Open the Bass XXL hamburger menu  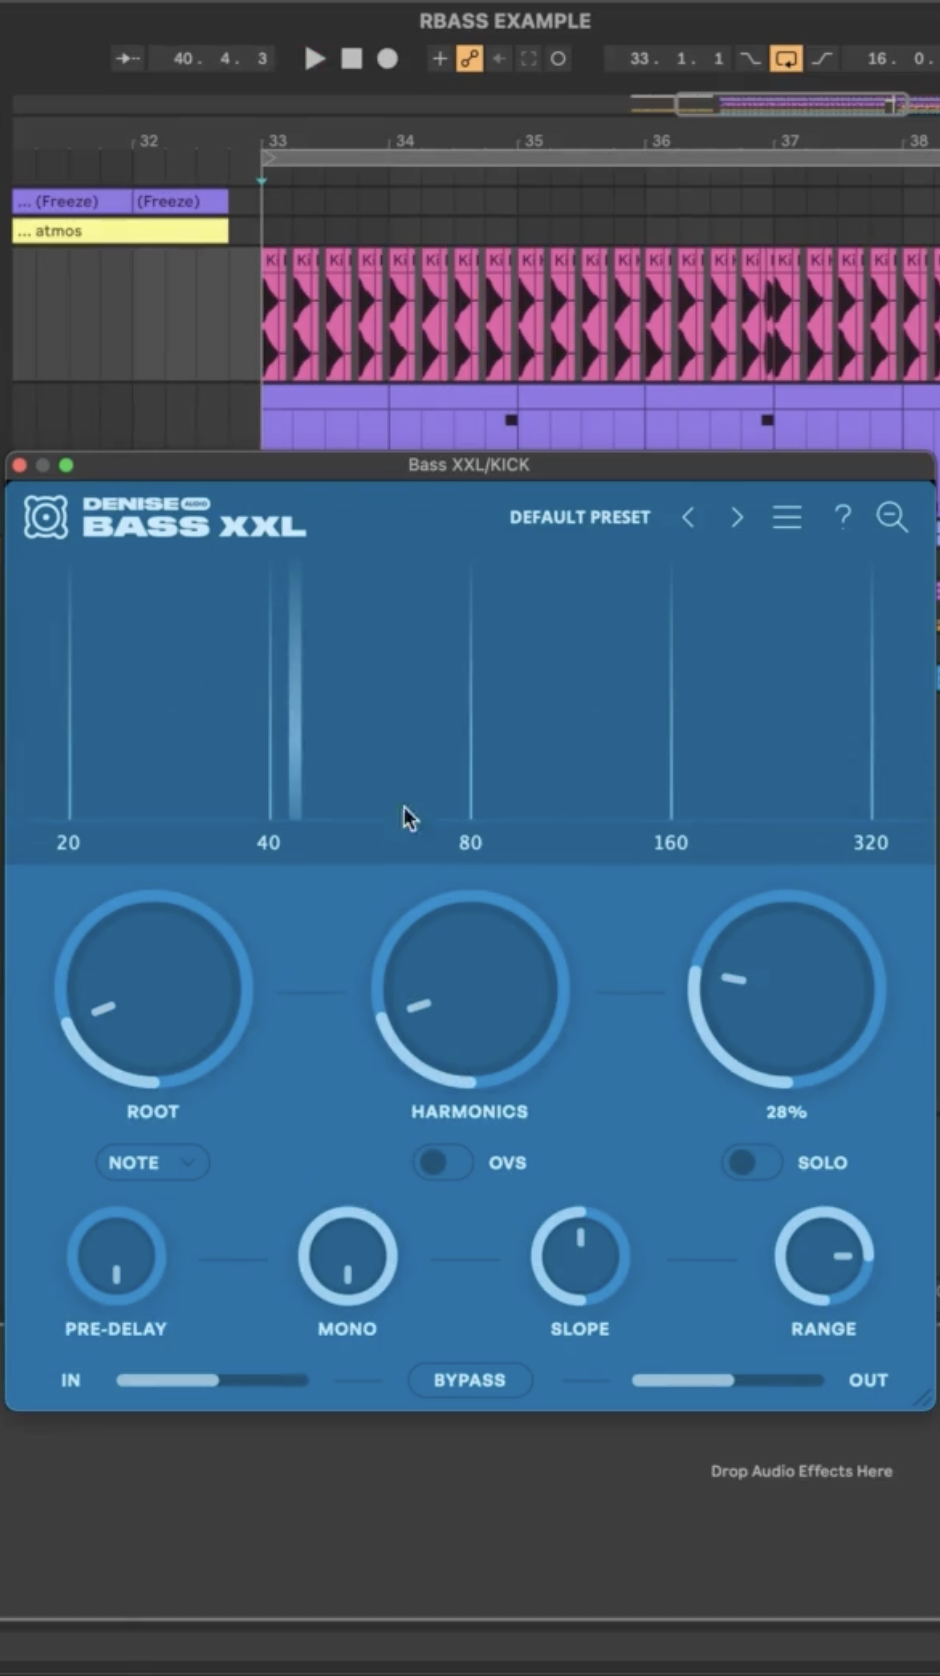787,517
